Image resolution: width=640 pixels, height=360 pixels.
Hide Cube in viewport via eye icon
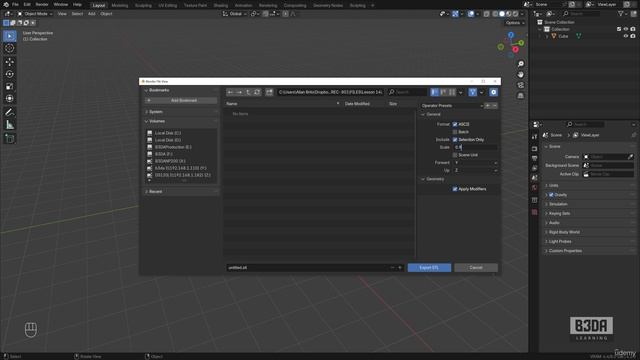pyautogui.click(x=626, y=36)
